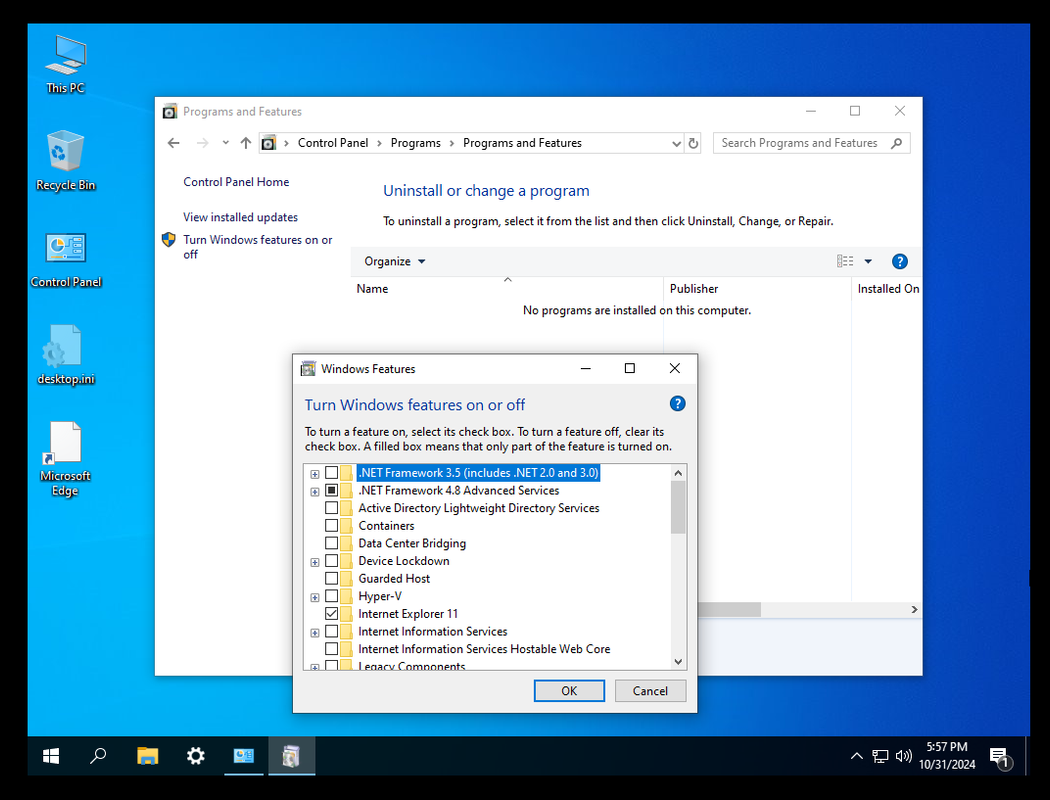The width and height of the screenshot is (1050, 800).
Task: Click the features list vertical scrollbar thumb
Action: (x=678, y=507)
